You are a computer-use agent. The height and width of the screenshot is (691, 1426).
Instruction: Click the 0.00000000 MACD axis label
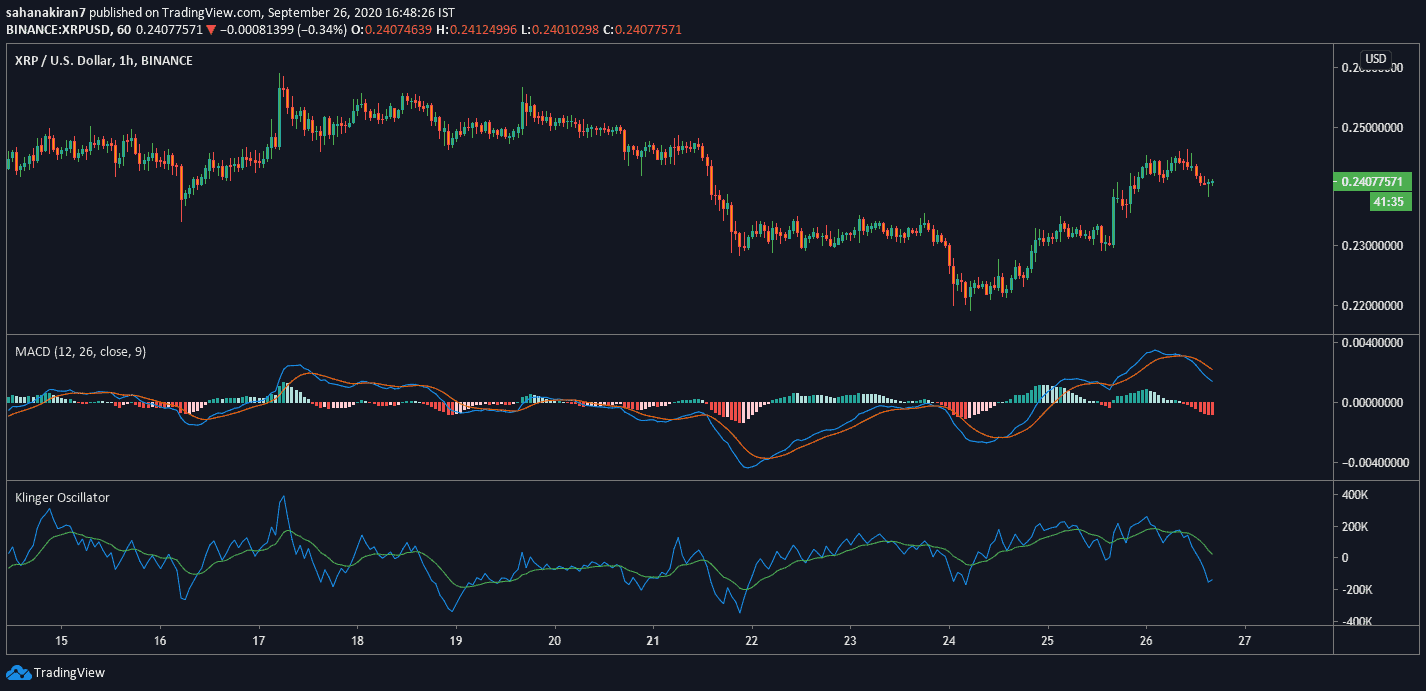point(1372,403)
